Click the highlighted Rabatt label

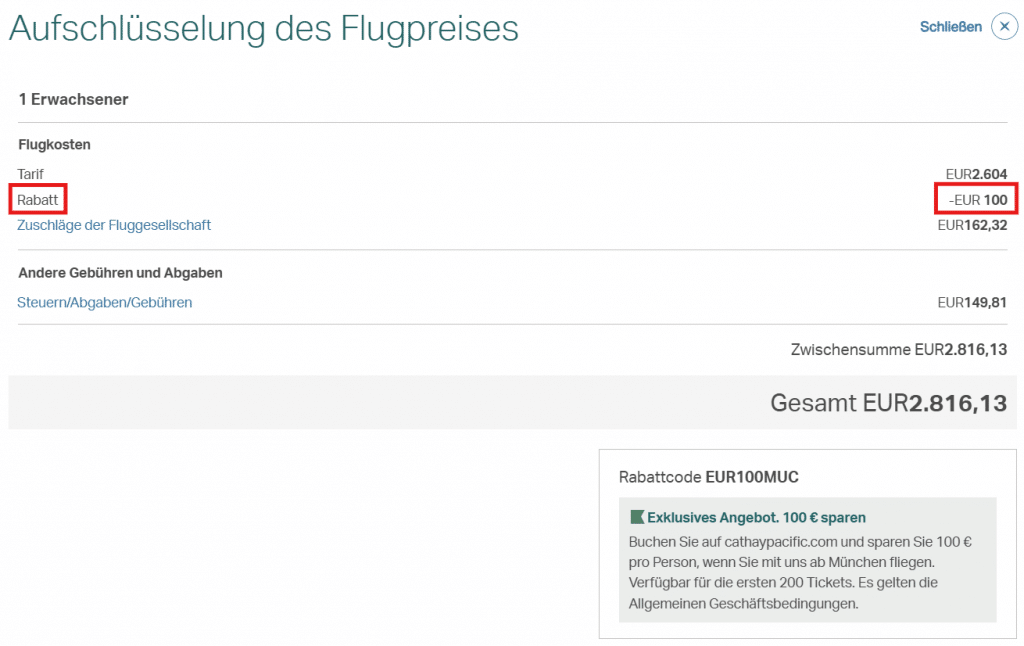(38, 200)
